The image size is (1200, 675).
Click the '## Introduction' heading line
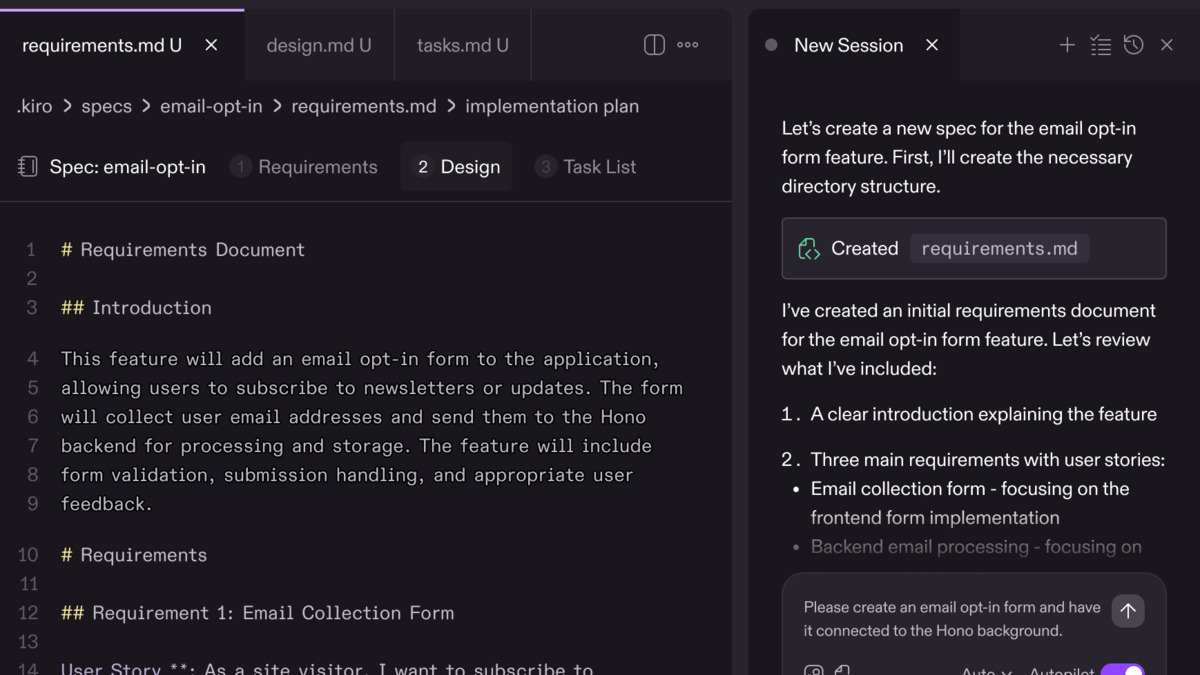(x=136, y=308)
